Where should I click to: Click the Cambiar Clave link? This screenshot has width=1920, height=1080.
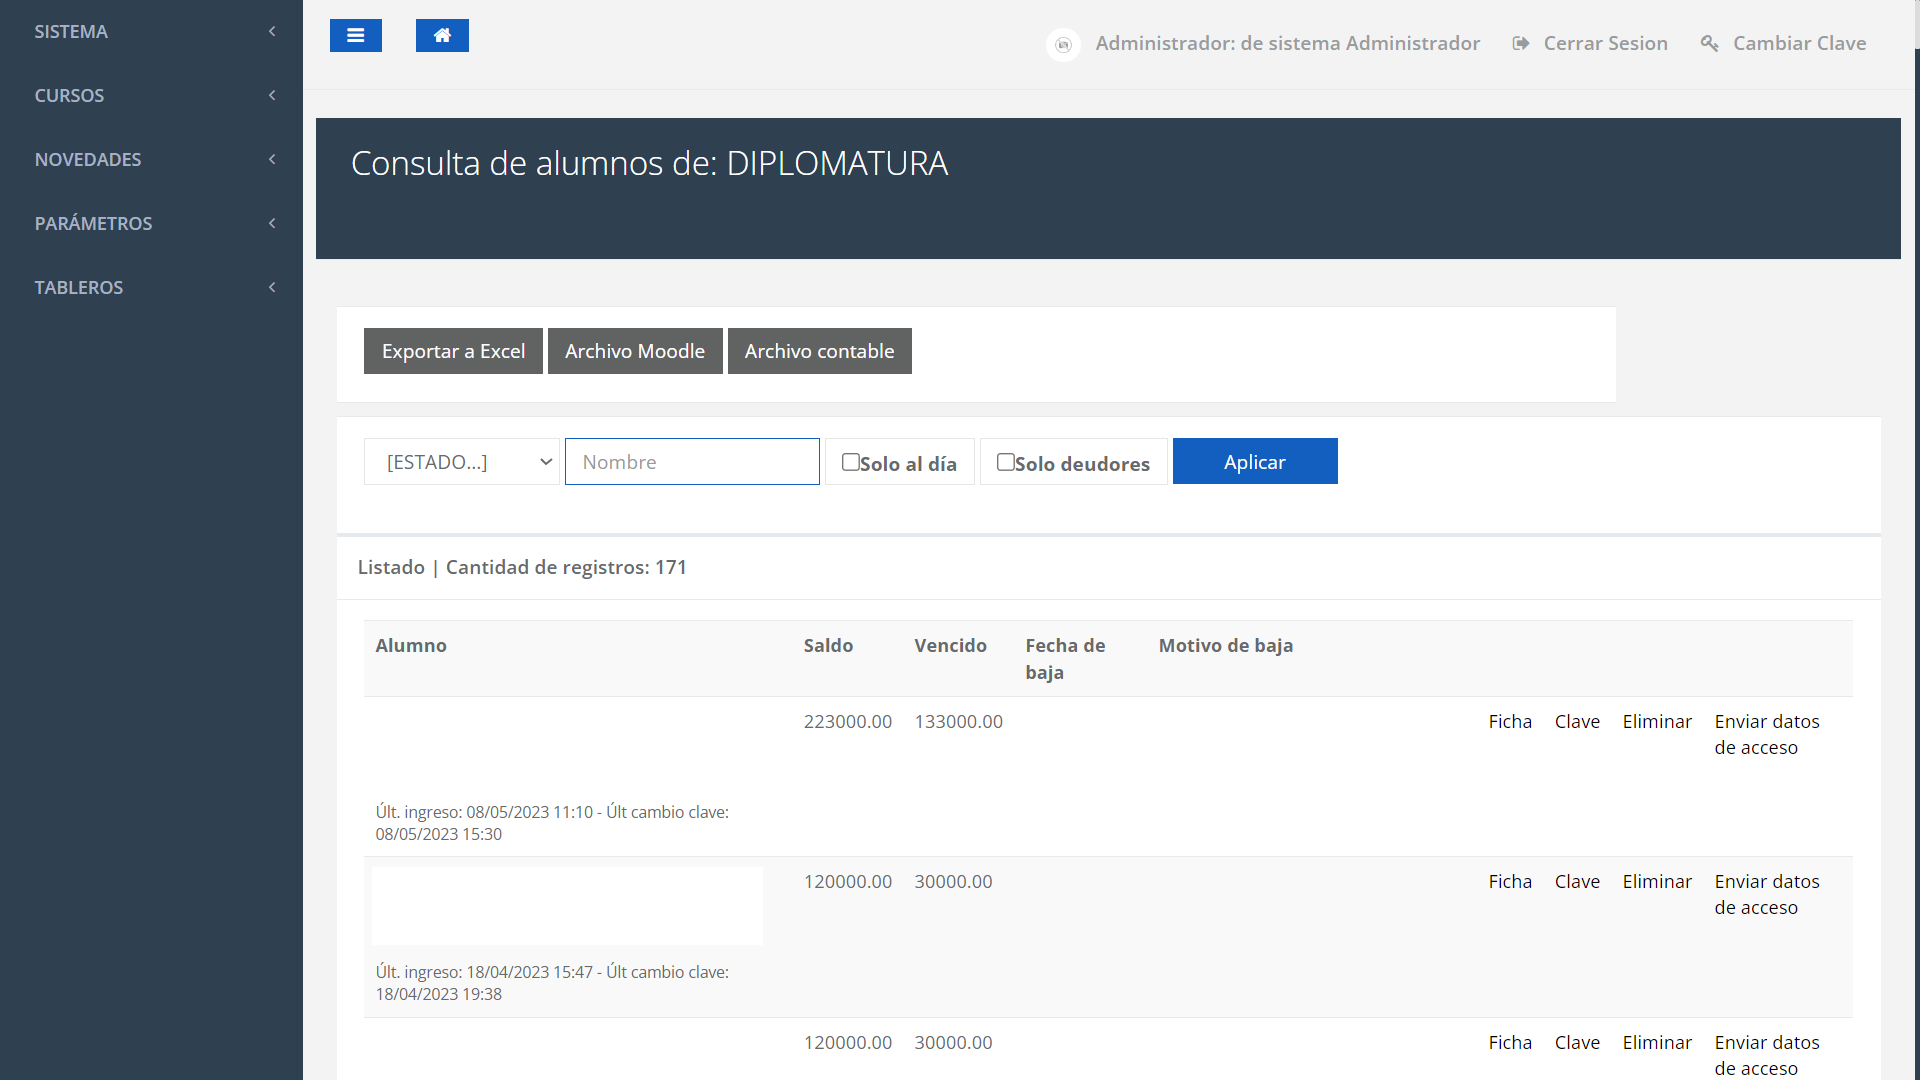coord(1799,43)
